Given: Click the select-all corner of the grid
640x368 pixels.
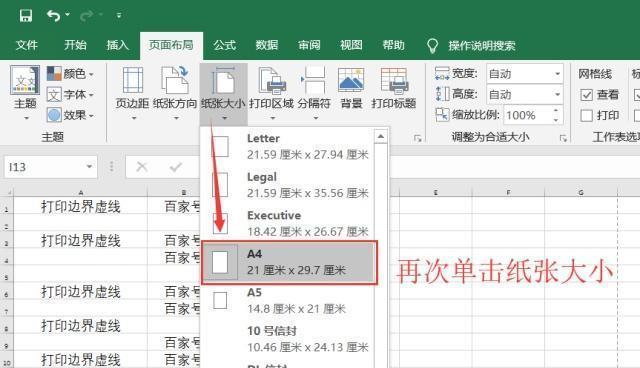Looking at the screenshot, I should click(7, 192).
